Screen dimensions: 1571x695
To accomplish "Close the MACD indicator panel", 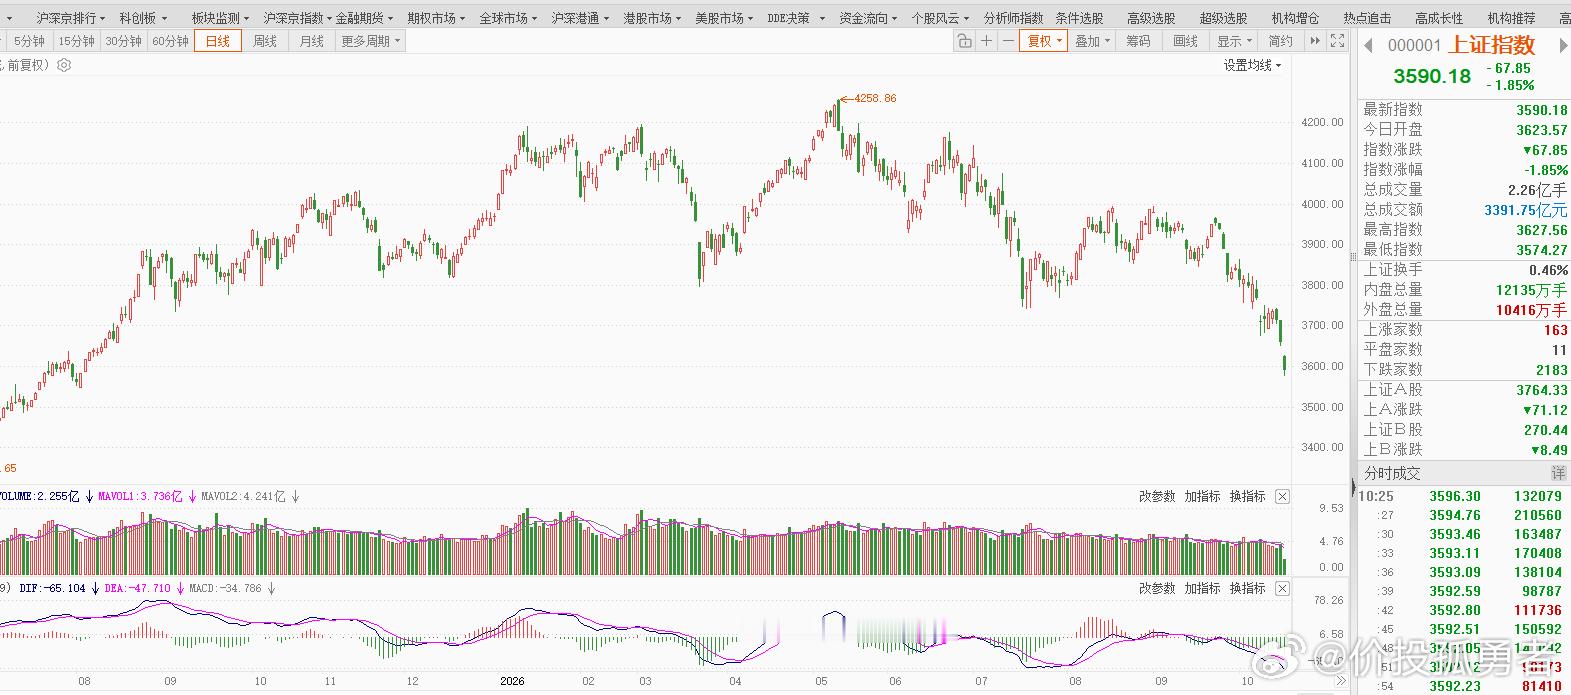I will coord(1282,588).
